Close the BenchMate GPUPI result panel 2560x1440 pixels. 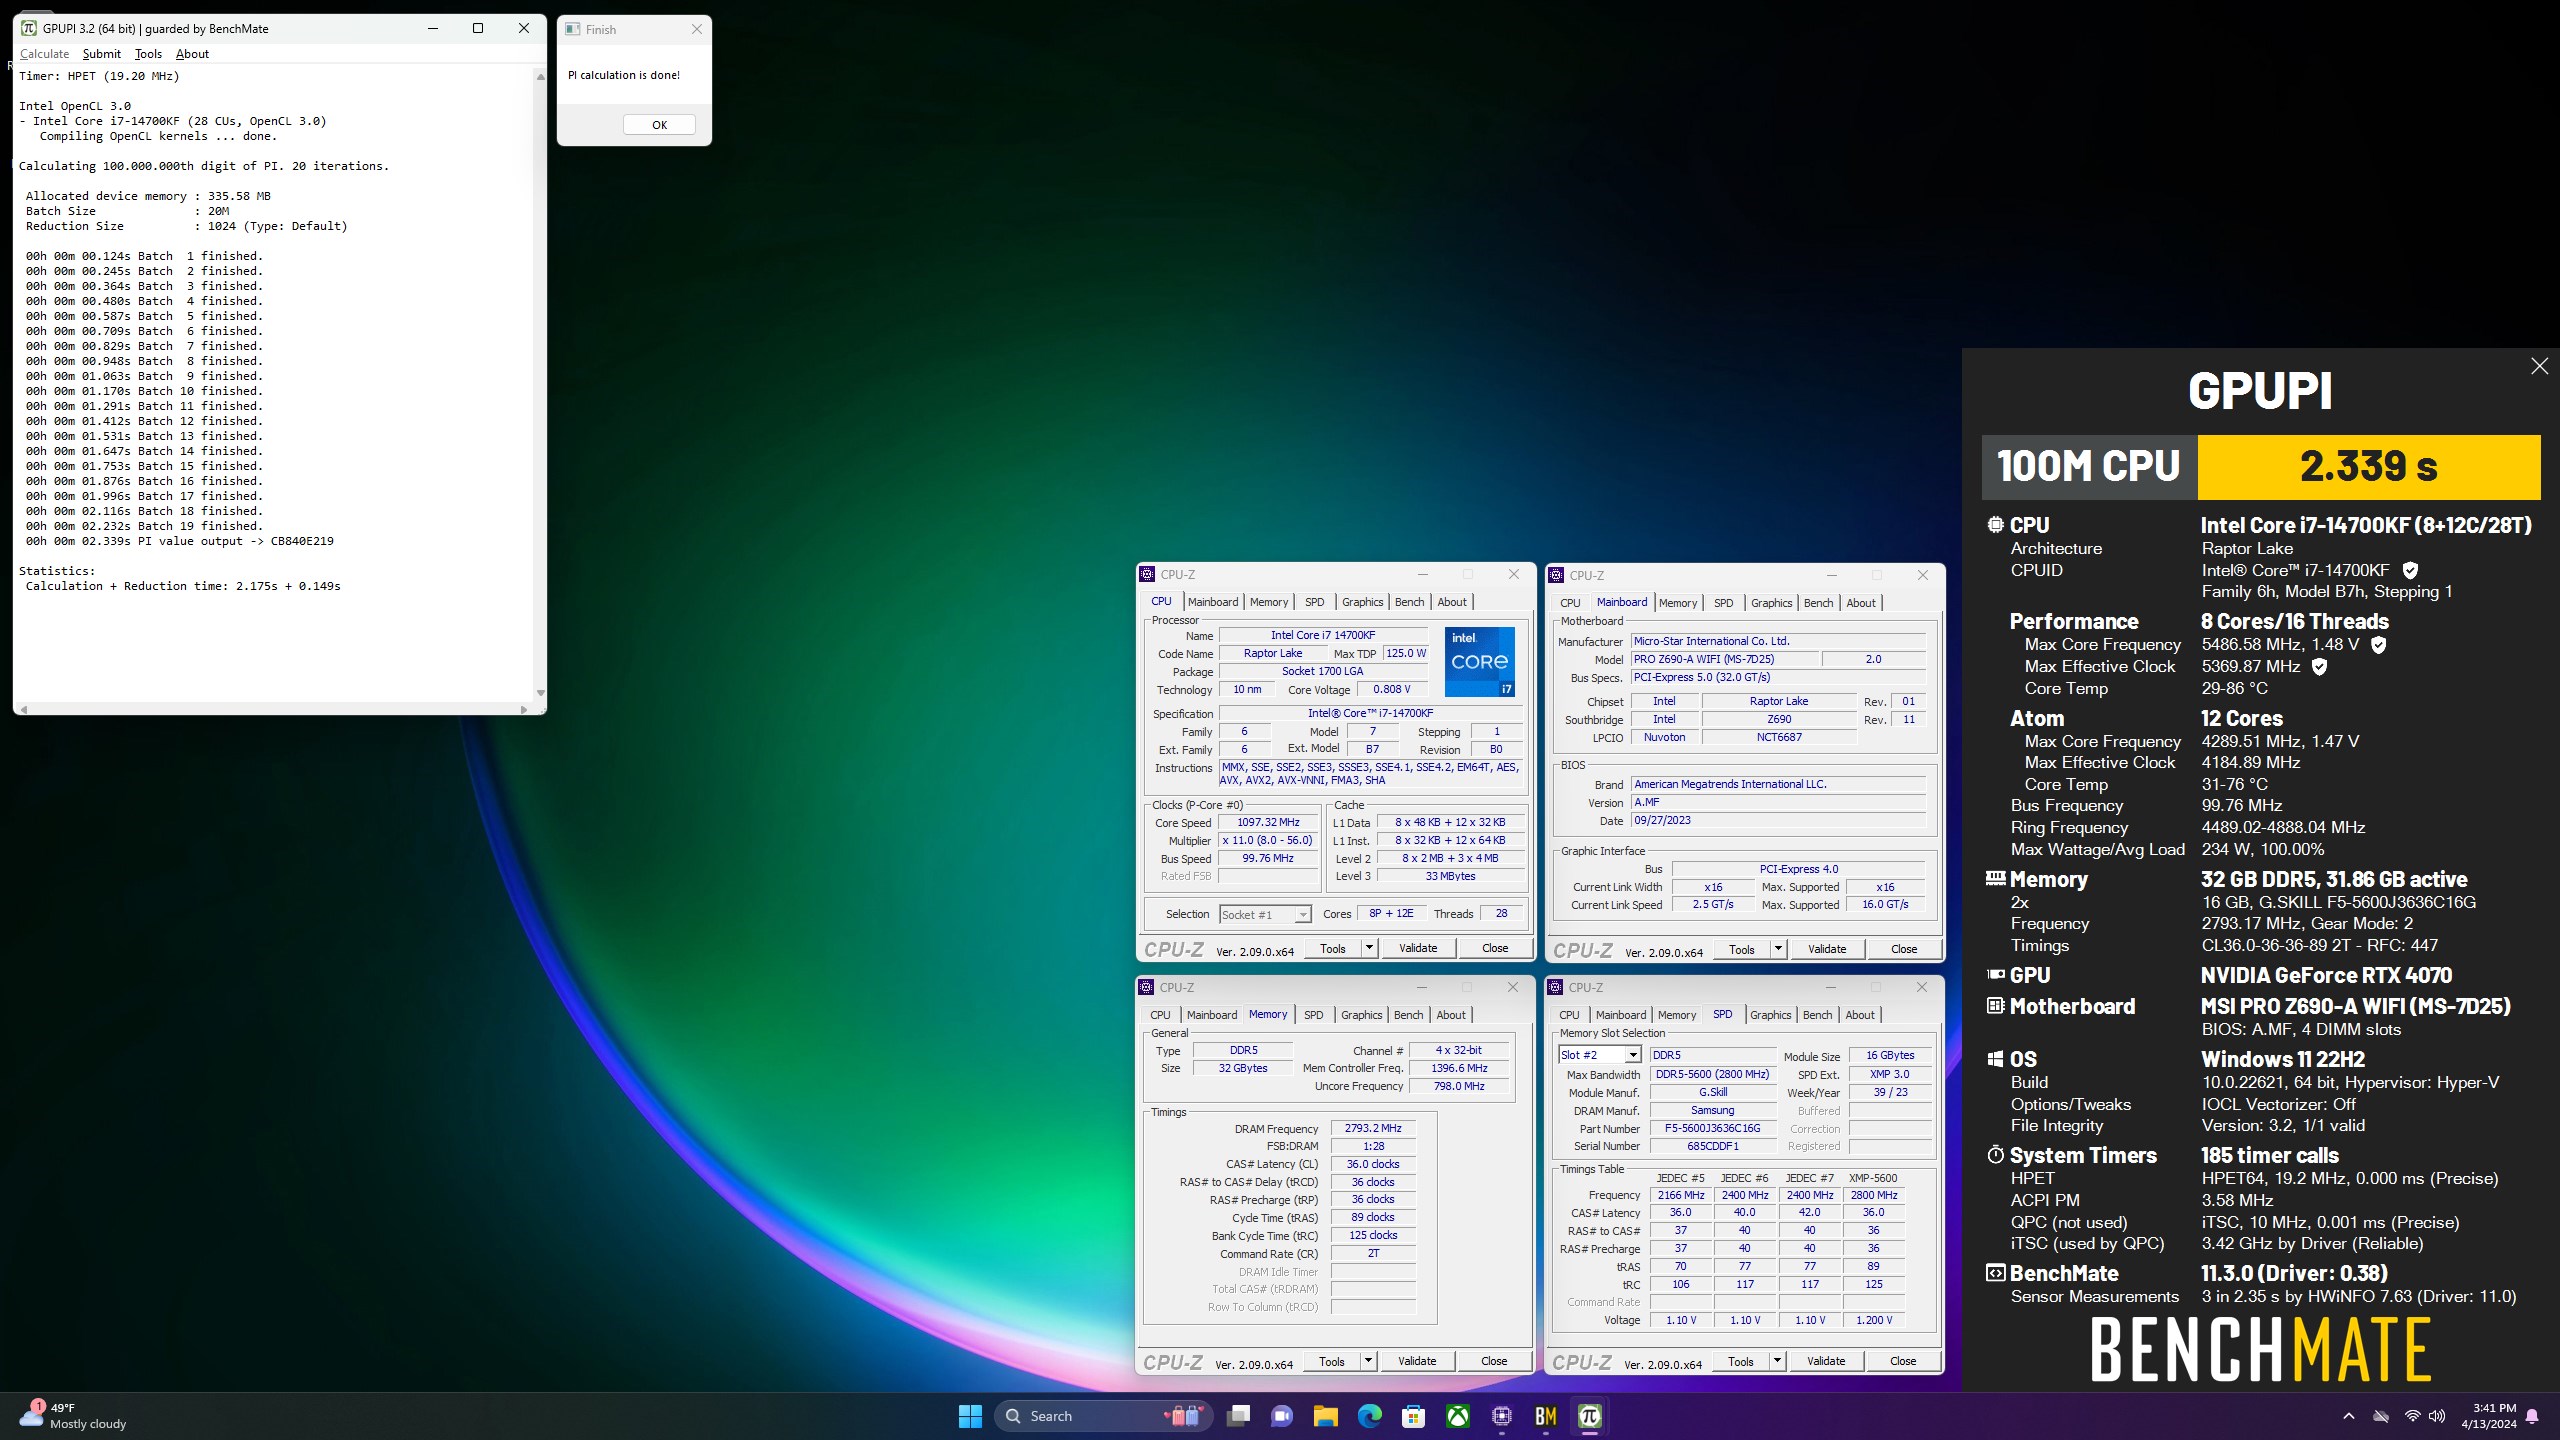click(x=2539, y=366)
